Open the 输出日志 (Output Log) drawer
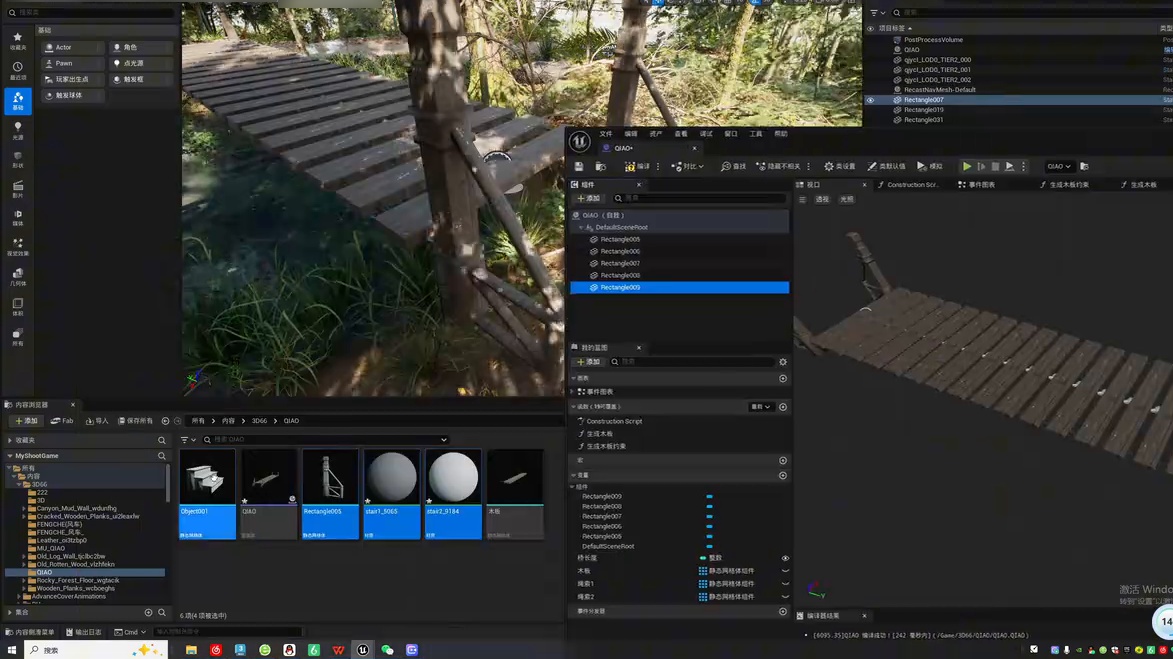The height and width of the screenshot is (659, 1173). click(x=84, y=632)
